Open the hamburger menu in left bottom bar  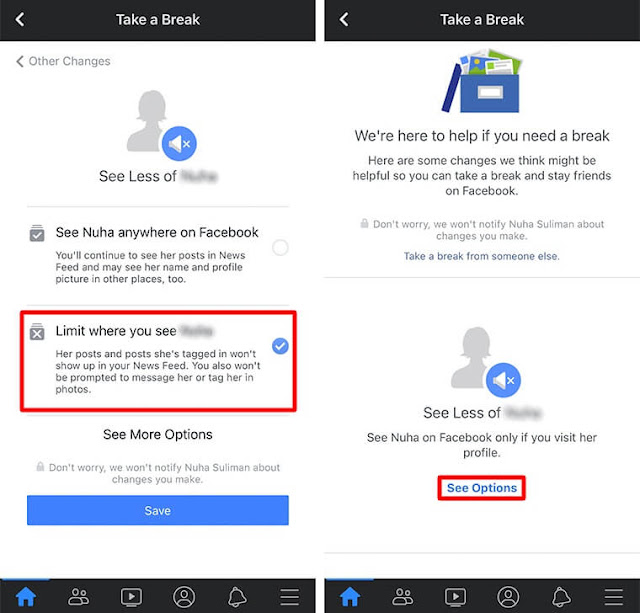pos(290,597)
